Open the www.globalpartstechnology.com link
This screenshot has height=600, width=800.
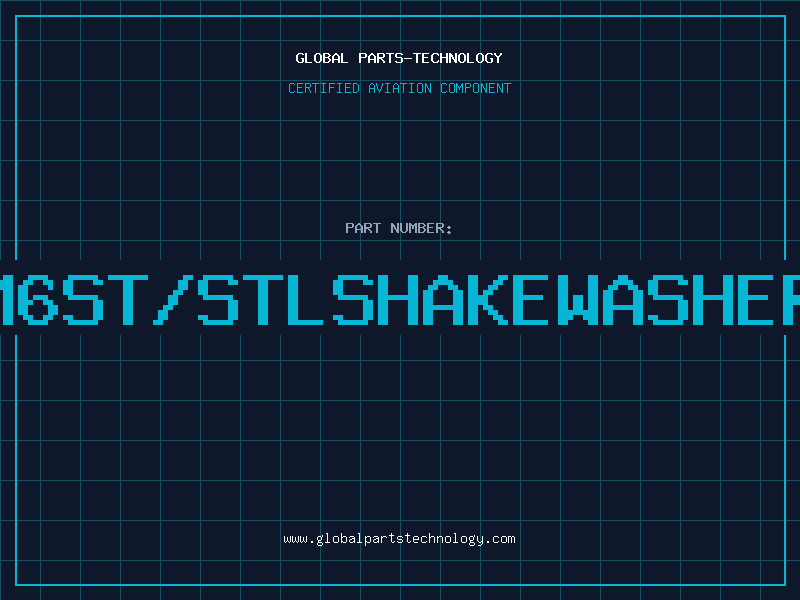pos(399,539)
